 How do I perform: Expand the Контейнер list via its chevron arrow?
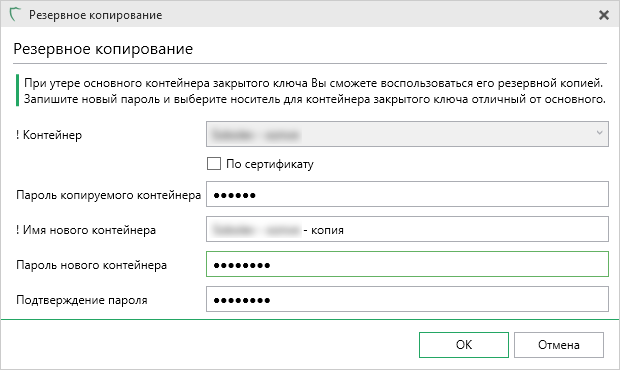599,133
